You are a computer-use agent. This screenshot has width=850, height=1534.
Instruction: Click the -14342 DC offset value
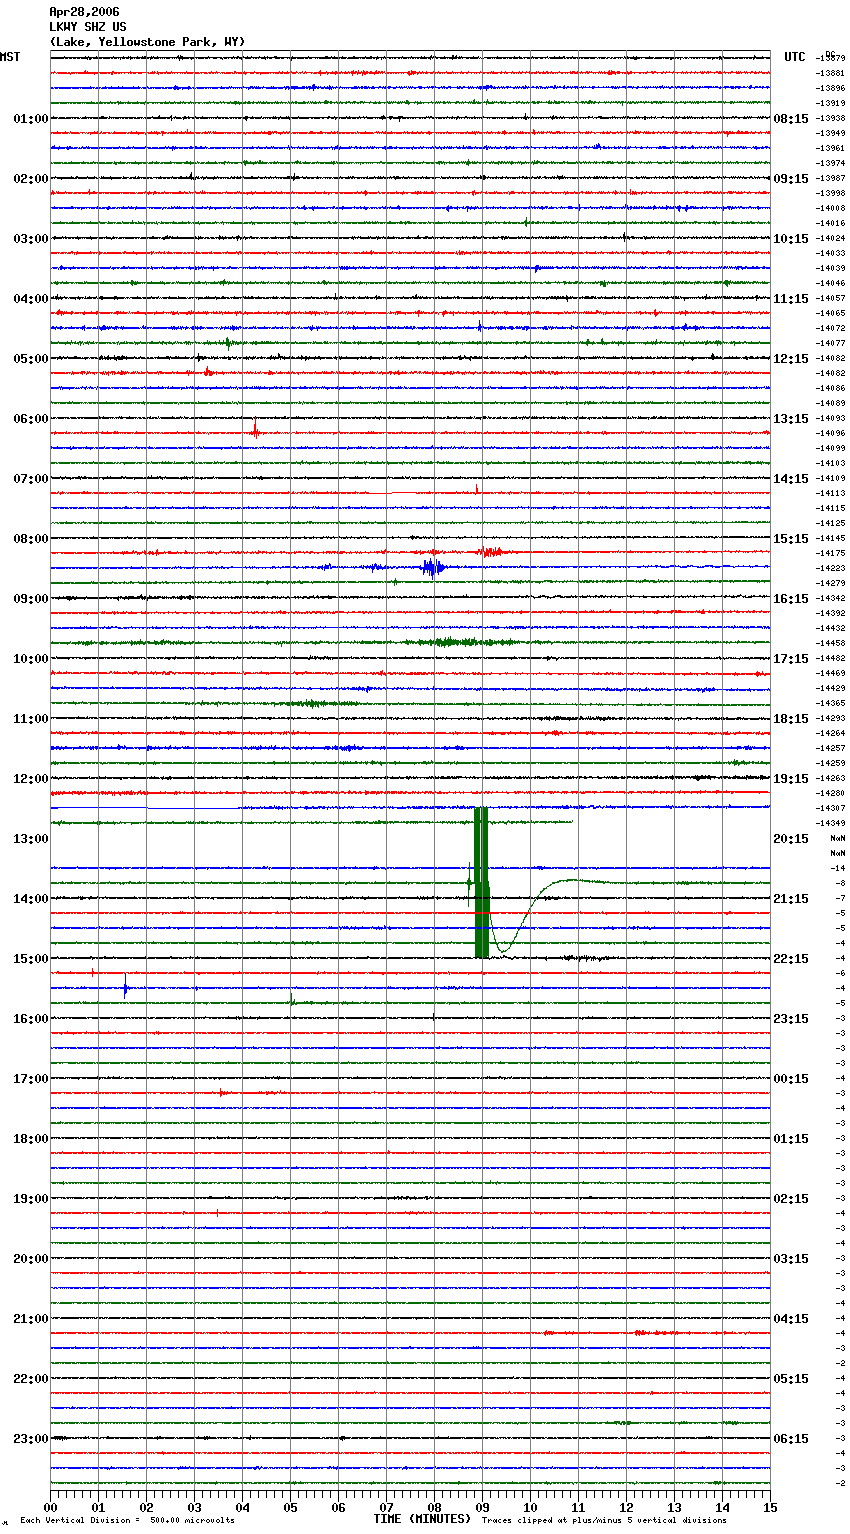coord(831,598)
